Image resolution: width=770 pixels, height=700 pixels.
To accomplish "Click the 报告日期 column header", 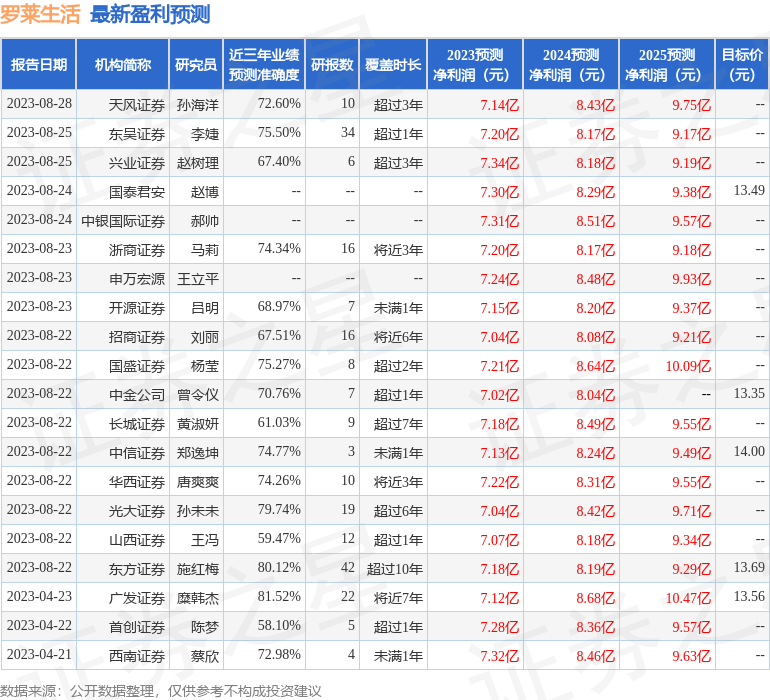I will coord(39,64).
